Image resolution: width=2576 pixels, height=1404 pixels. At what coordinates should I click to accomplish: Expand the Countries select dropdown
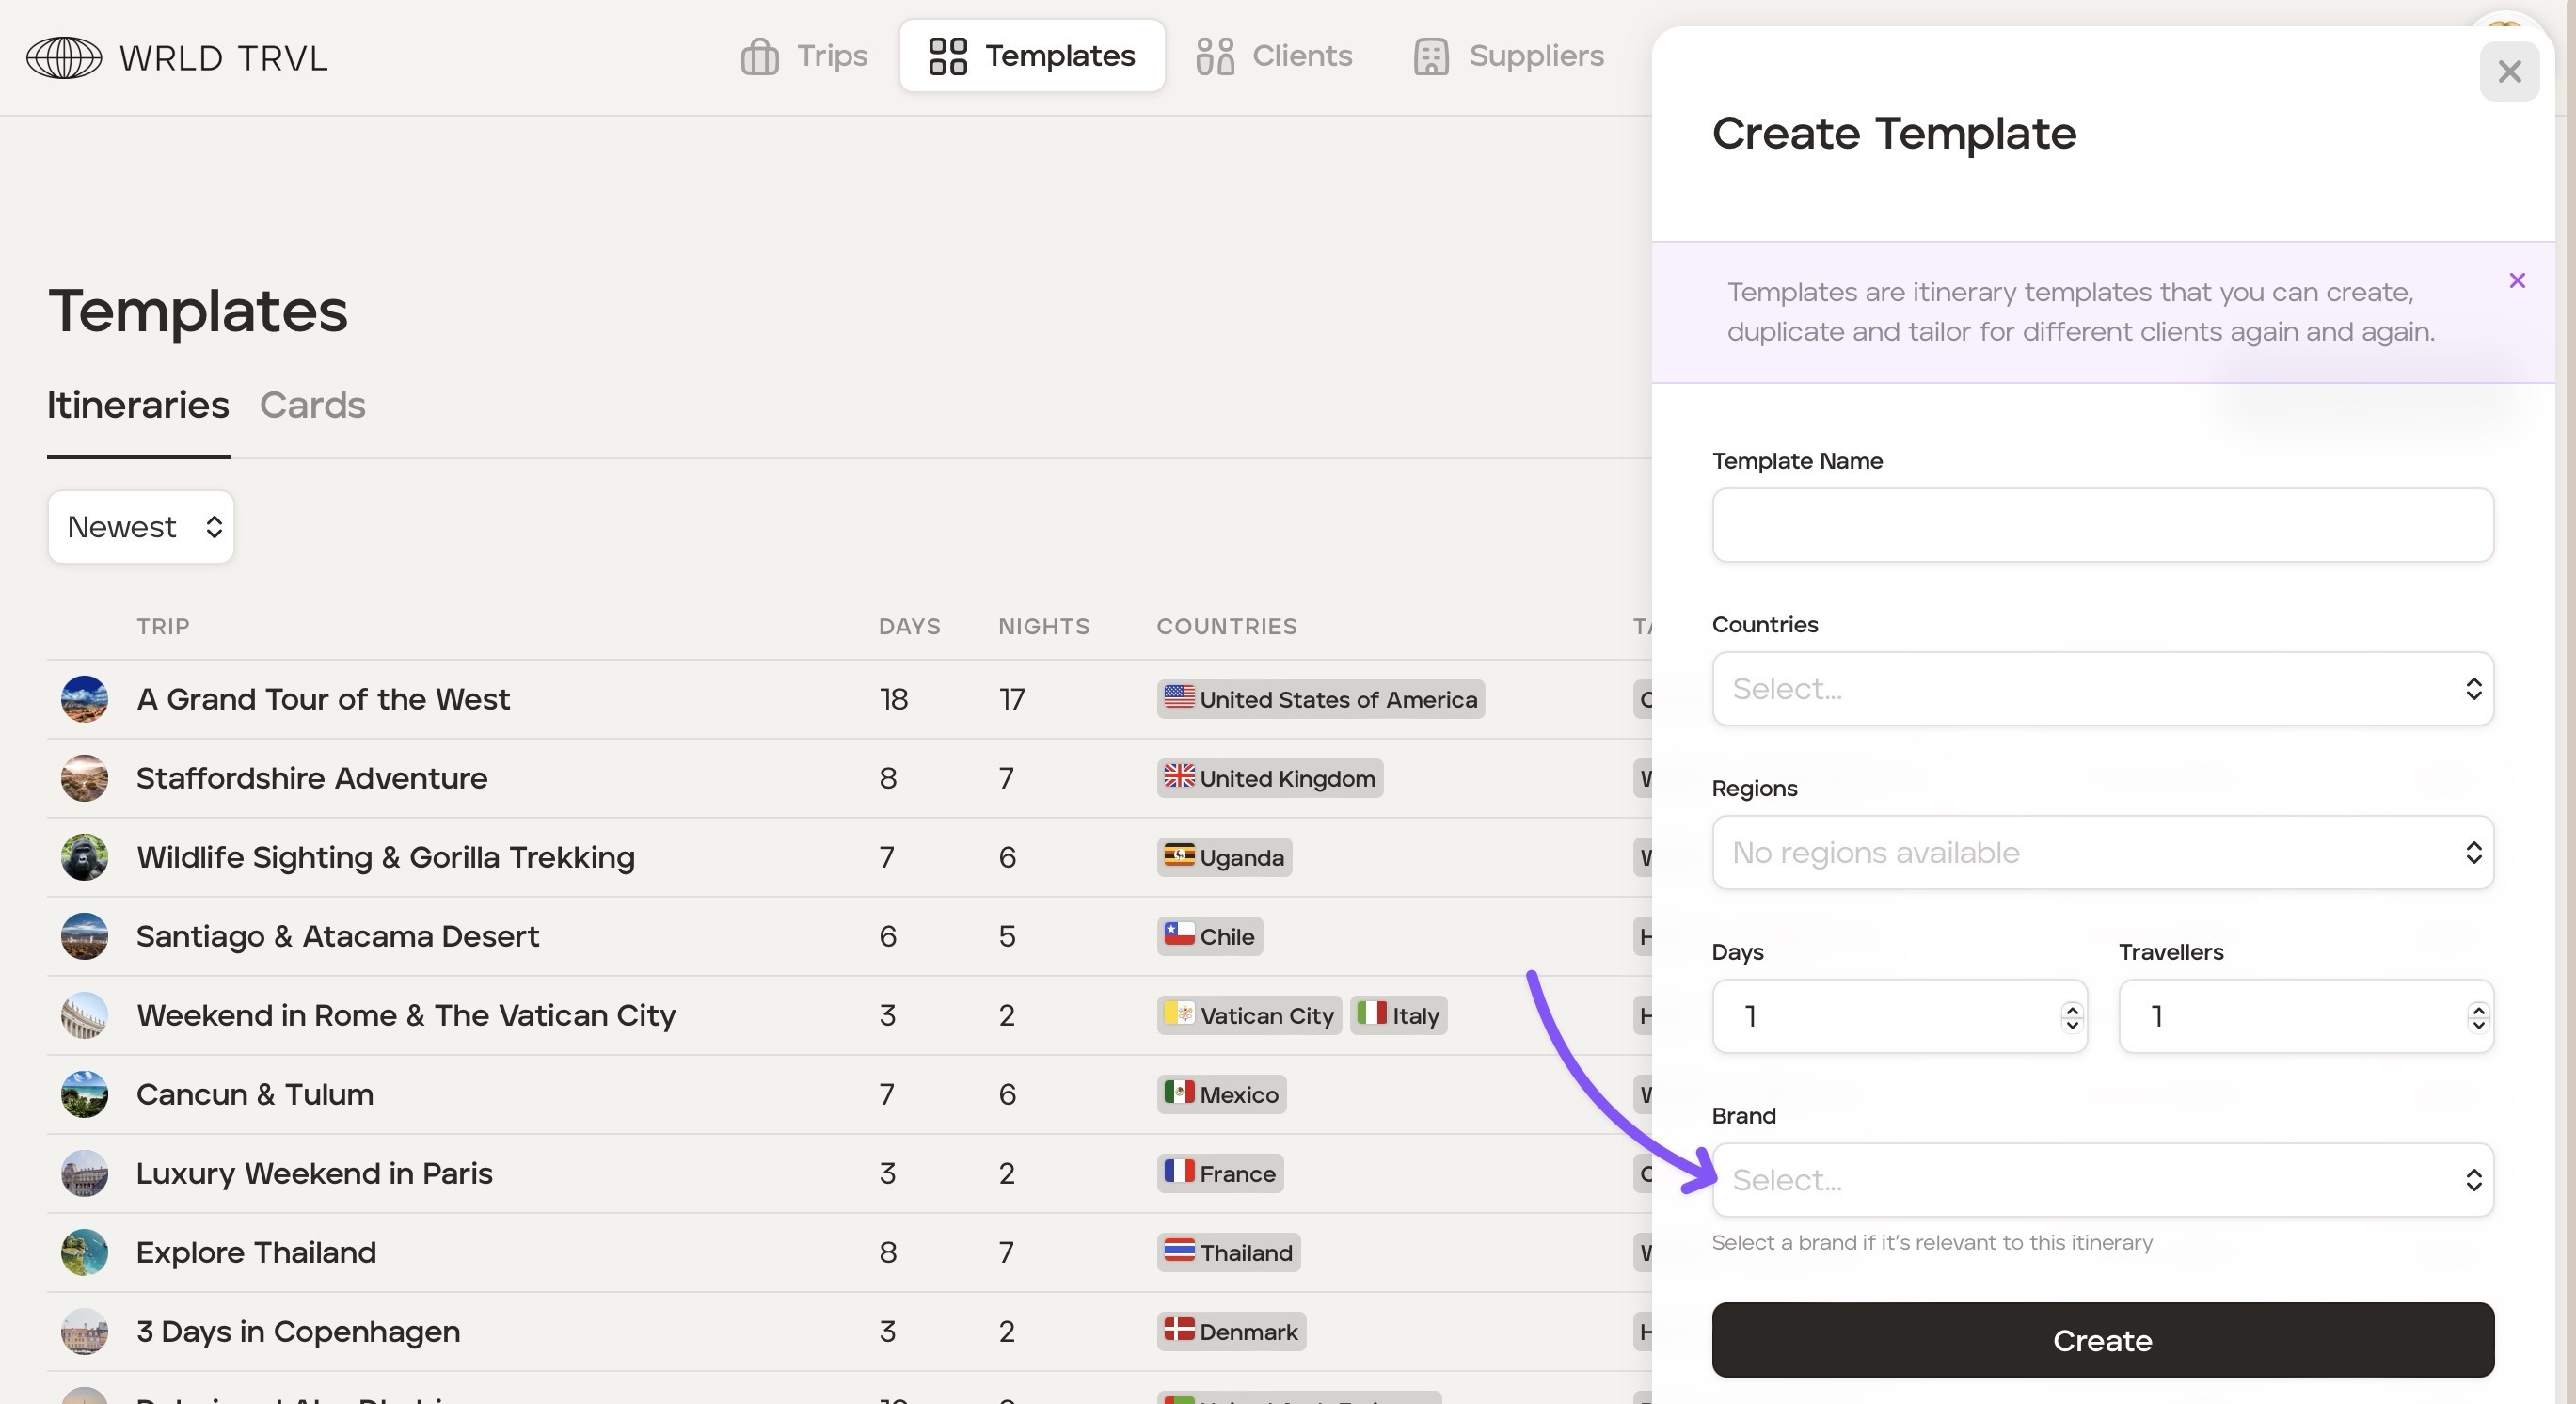[2101, 689]
